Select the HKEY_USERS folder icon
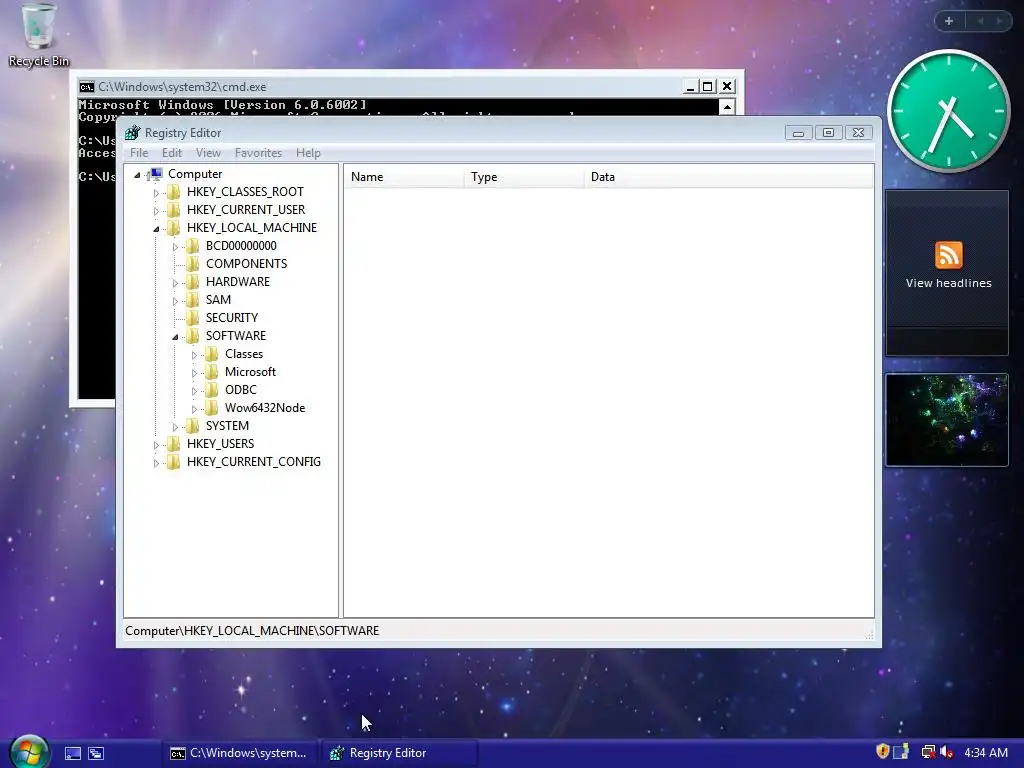Viewport: 1024px width, 768px height. tap(174, 443)
